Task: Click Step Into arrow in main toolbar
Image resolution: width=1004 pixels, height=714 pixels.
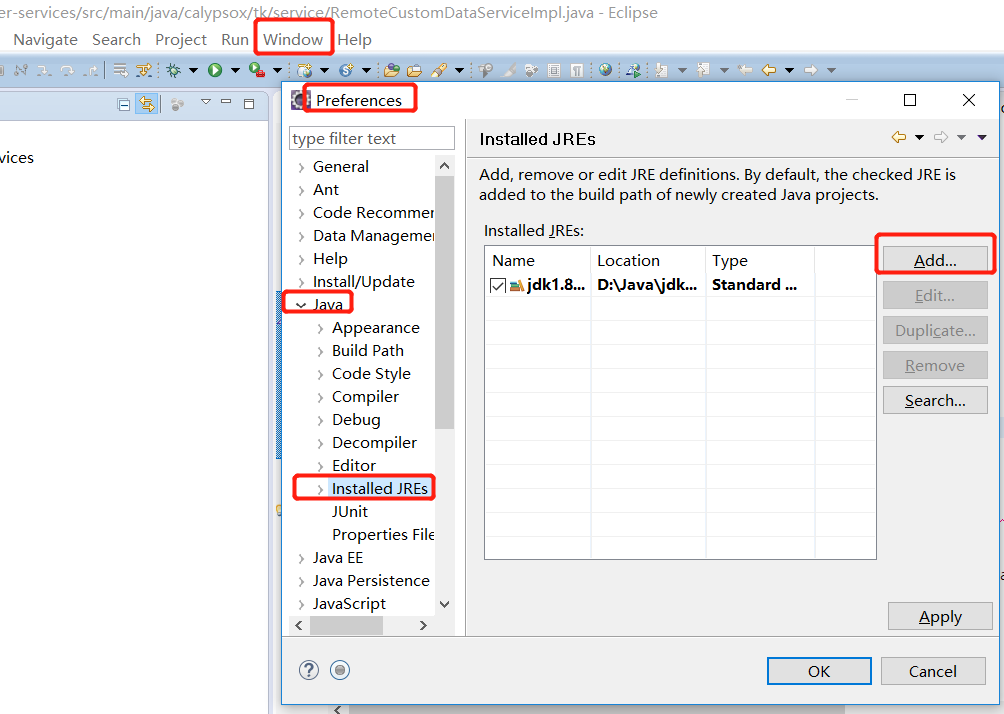Action: click(x=44, y=71)
